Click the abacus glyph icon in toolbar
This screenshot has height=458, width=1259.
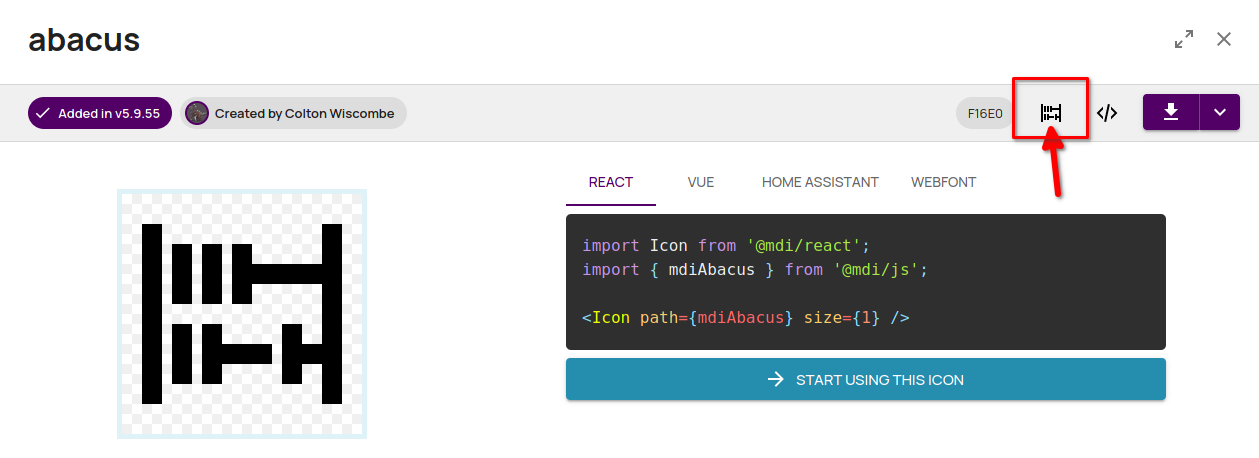[x=1050, y=113]
